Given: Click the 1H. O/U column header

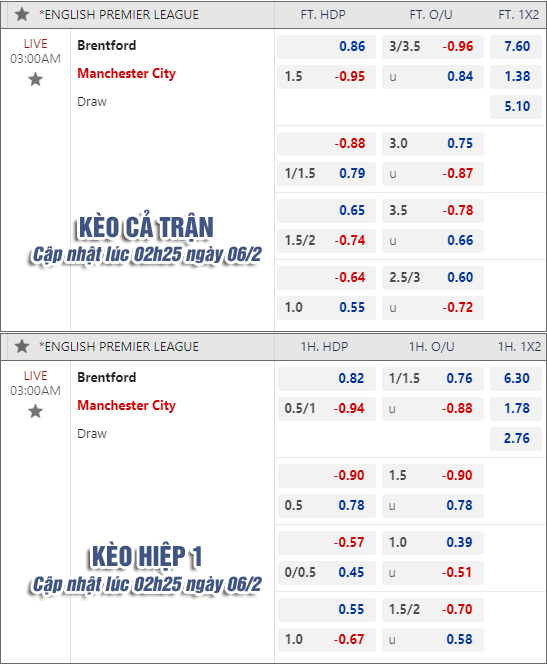Looking at the screenshot, I should pyautogui.click(x=431, y=347).
